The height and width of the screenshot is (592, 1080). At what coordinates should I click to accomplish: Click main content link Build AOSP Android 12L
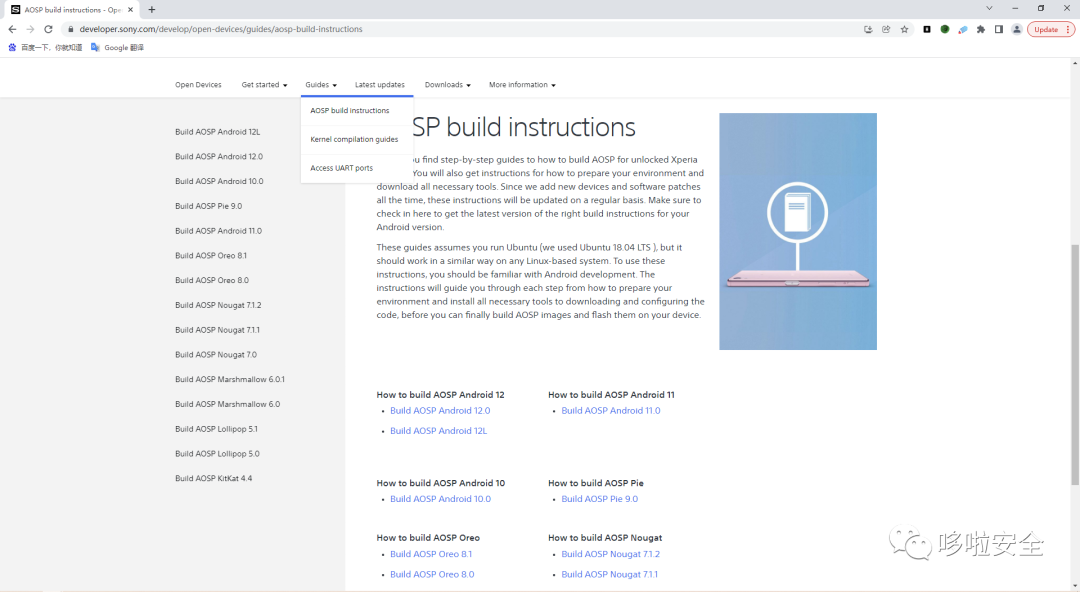[438, 431]
